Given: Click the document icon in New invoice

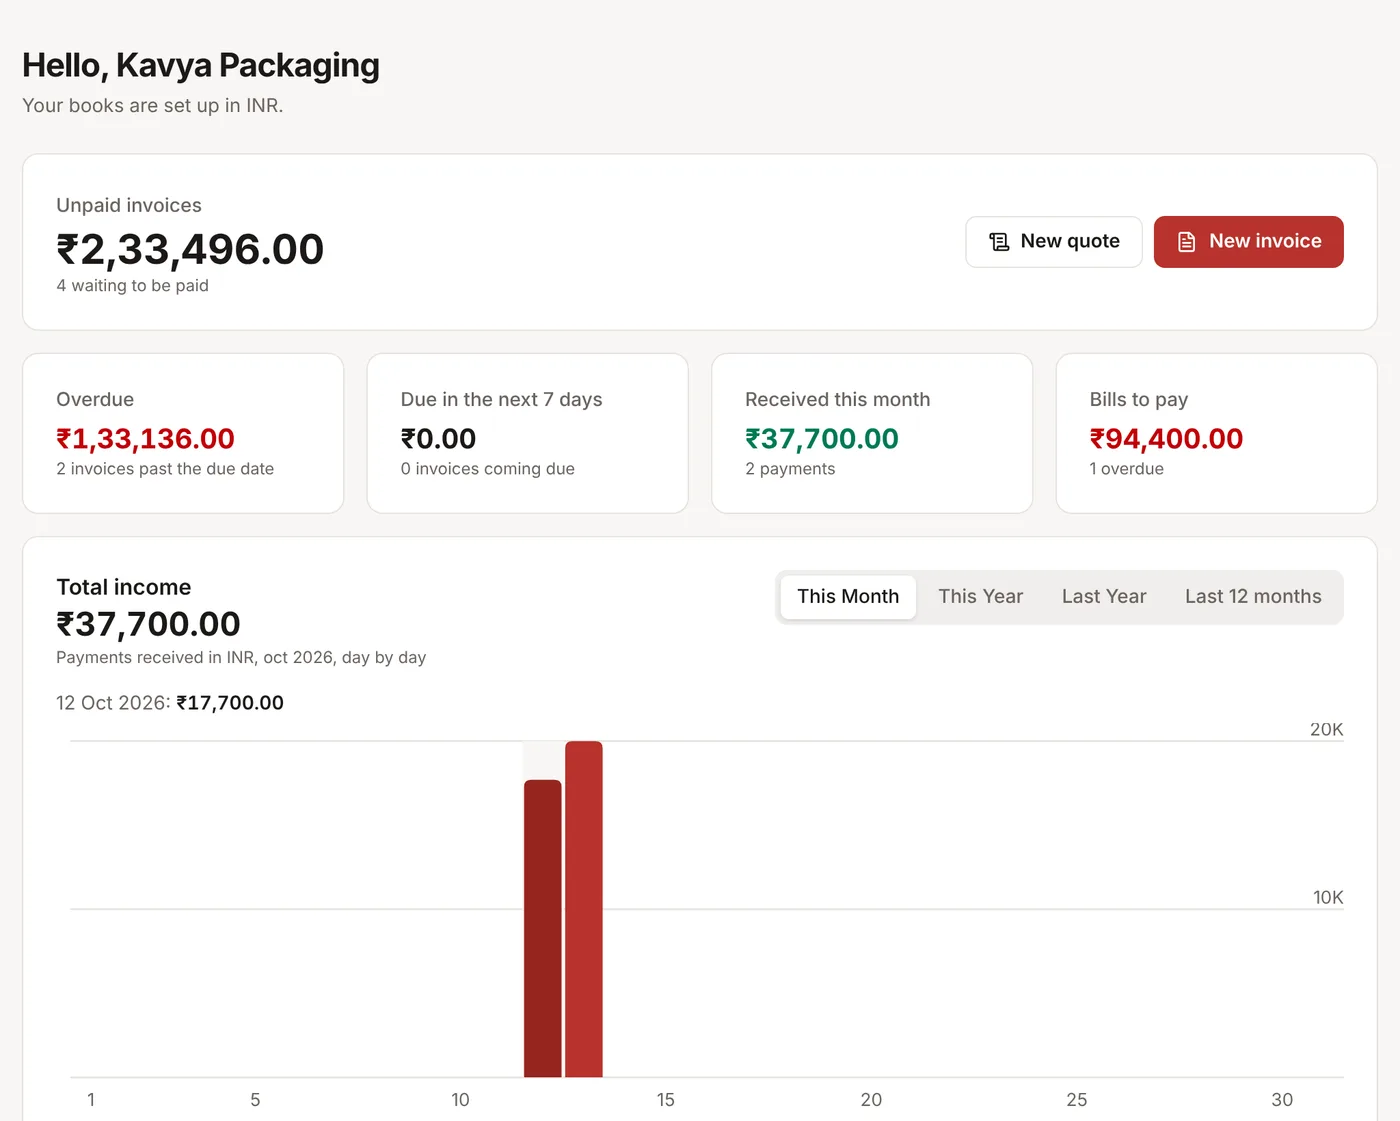Looking at the screenshot, I should pyautogui.click(x=1186, y=242).
